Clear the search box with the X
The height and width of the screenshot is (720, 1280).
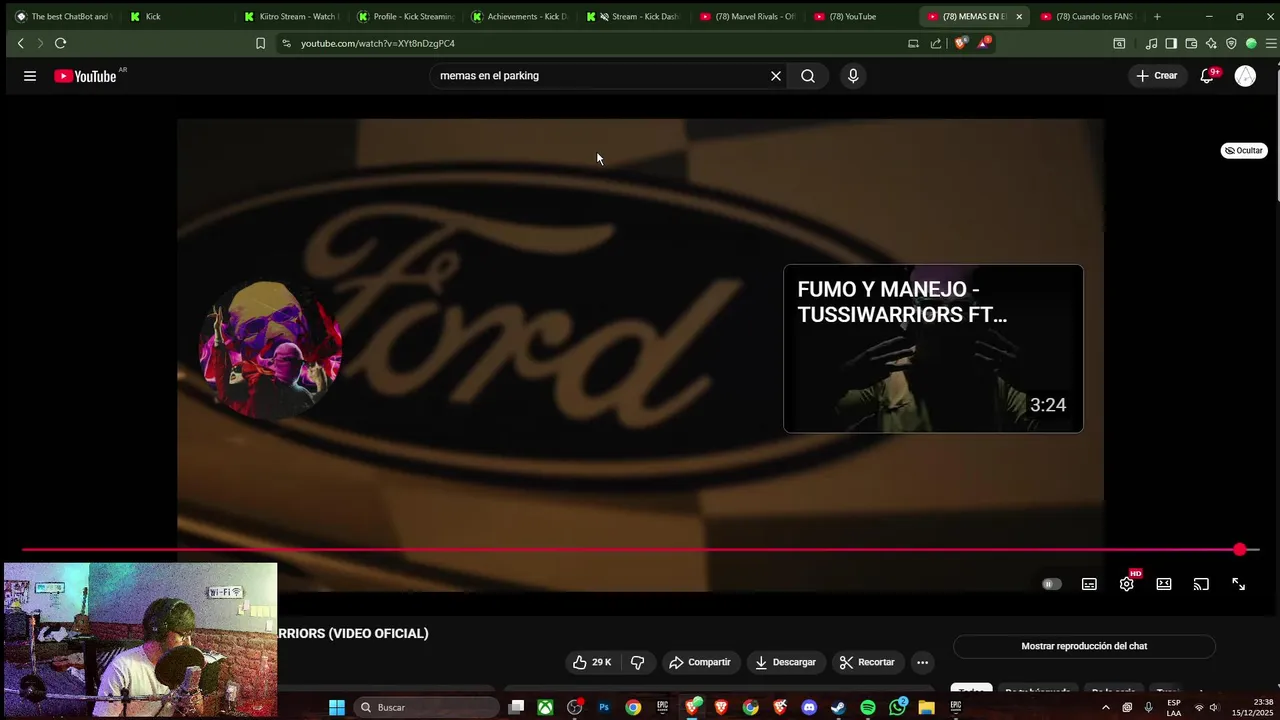(x=775, y=76)
